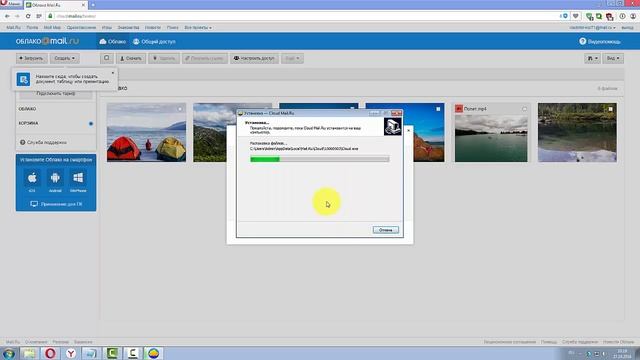Select the forest lake photo checkbox

click(611, 109)
